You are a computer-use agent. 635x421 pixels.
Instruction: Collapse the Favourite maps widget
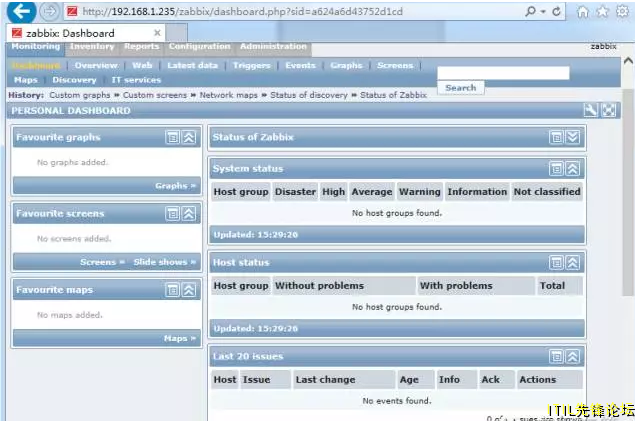click(x=189, y=290)
